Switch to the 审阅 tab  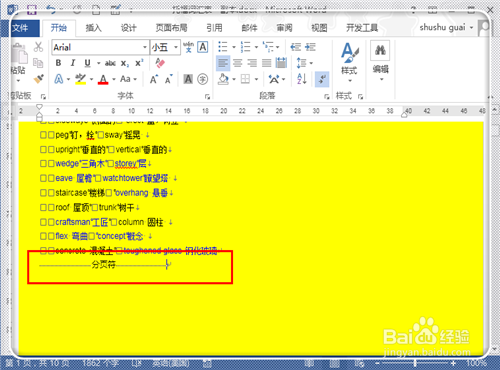(x=284, y=28)
